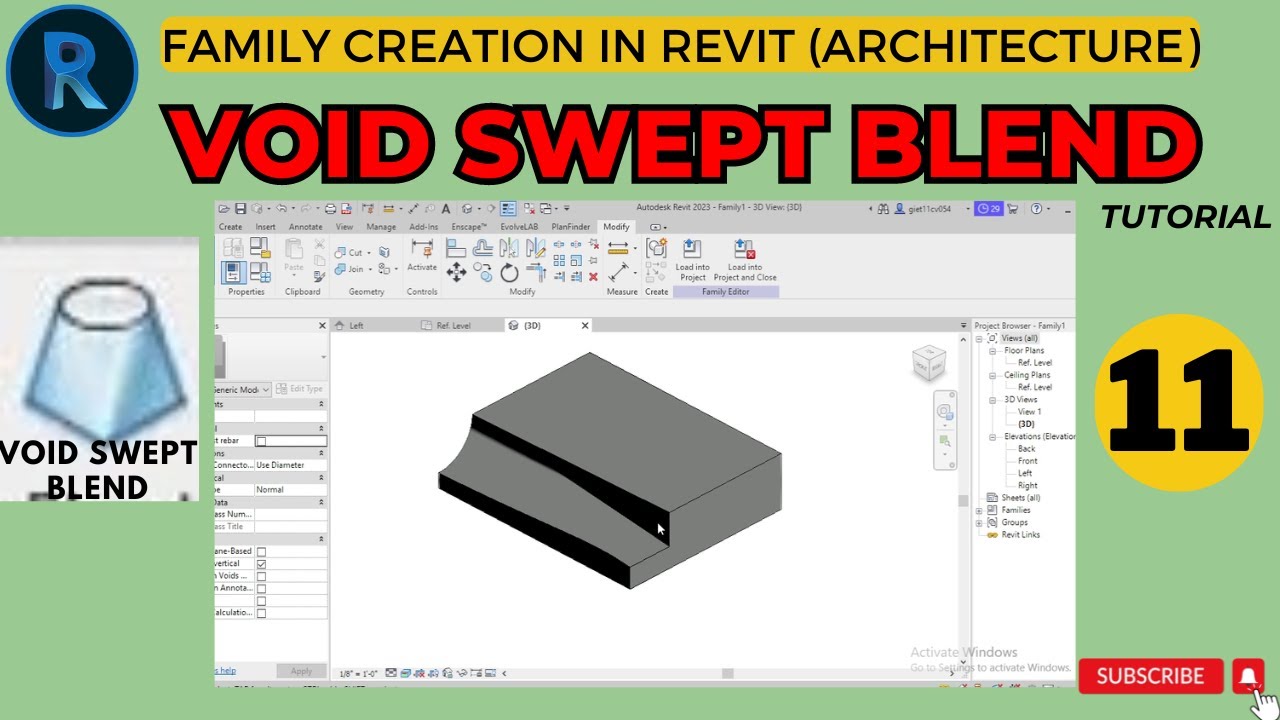Click the Load into Project and Close icon
Screen dimensions: 1280x720
click(745, 249)
